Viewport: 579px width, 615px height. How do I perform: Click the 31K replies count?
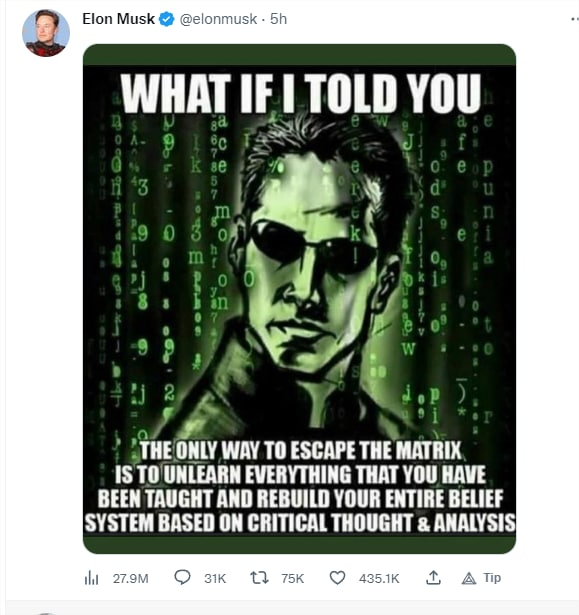[x=215, y=579]
